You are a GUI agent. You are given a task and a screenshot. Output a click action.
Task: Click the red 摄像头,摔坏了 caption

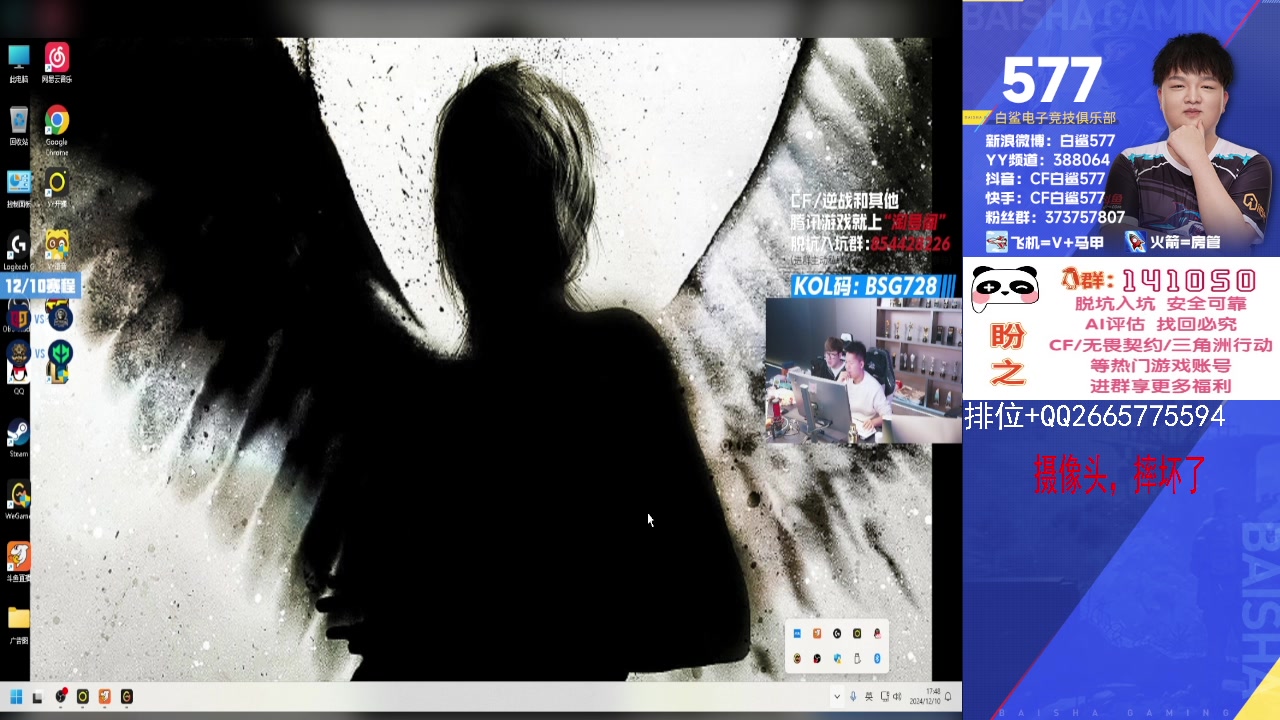[x=1120, y=475]
